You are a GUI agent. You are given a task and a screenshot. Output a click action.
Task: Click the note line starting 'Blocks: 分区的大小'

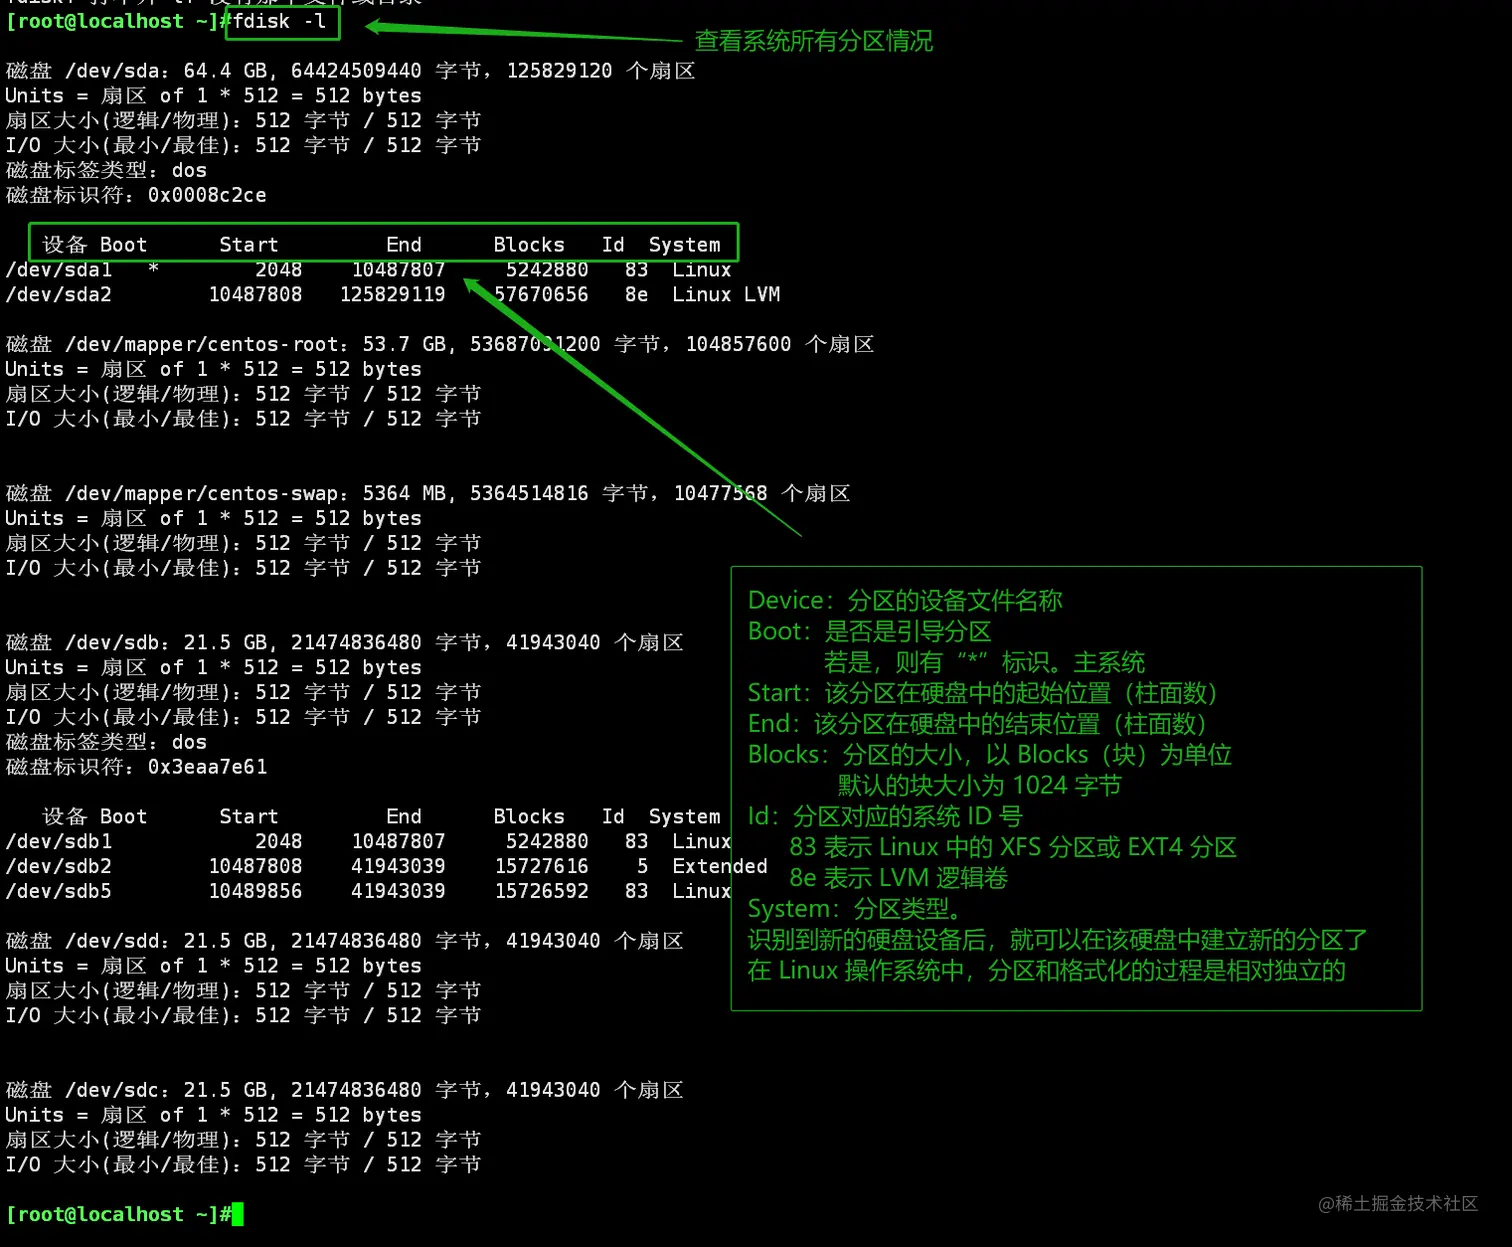pos(990,755)
